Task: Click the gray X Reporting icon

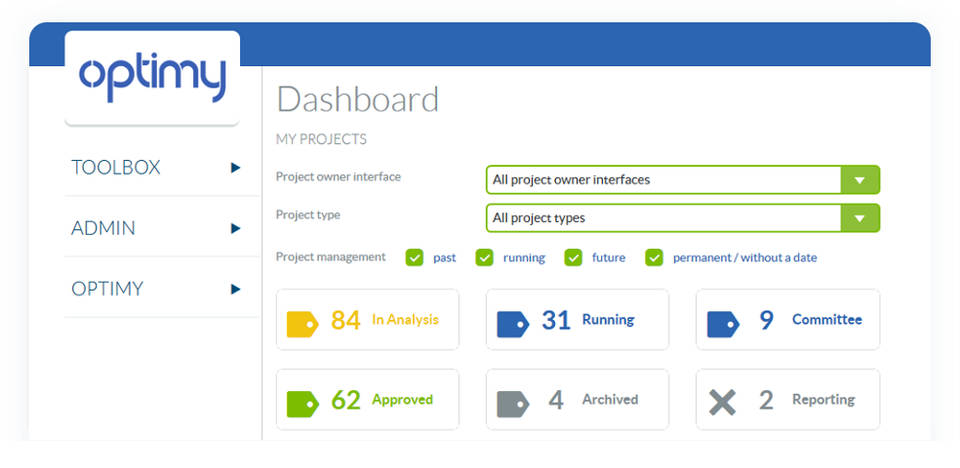Action: (722, 403)
